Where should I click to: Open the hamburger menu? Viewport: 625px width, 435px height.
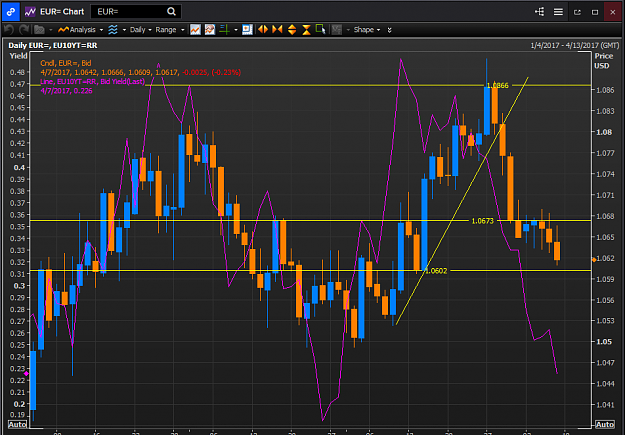point(558,12)
